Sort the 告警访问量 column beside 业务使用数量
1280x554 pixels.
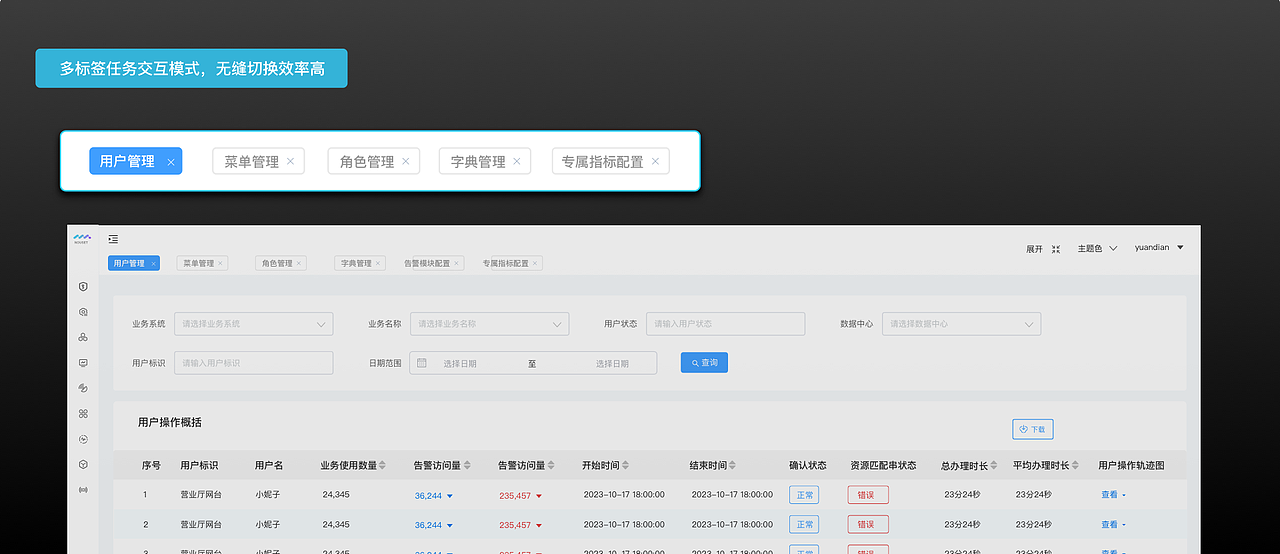pyautogui.click(x=466, y=465)
